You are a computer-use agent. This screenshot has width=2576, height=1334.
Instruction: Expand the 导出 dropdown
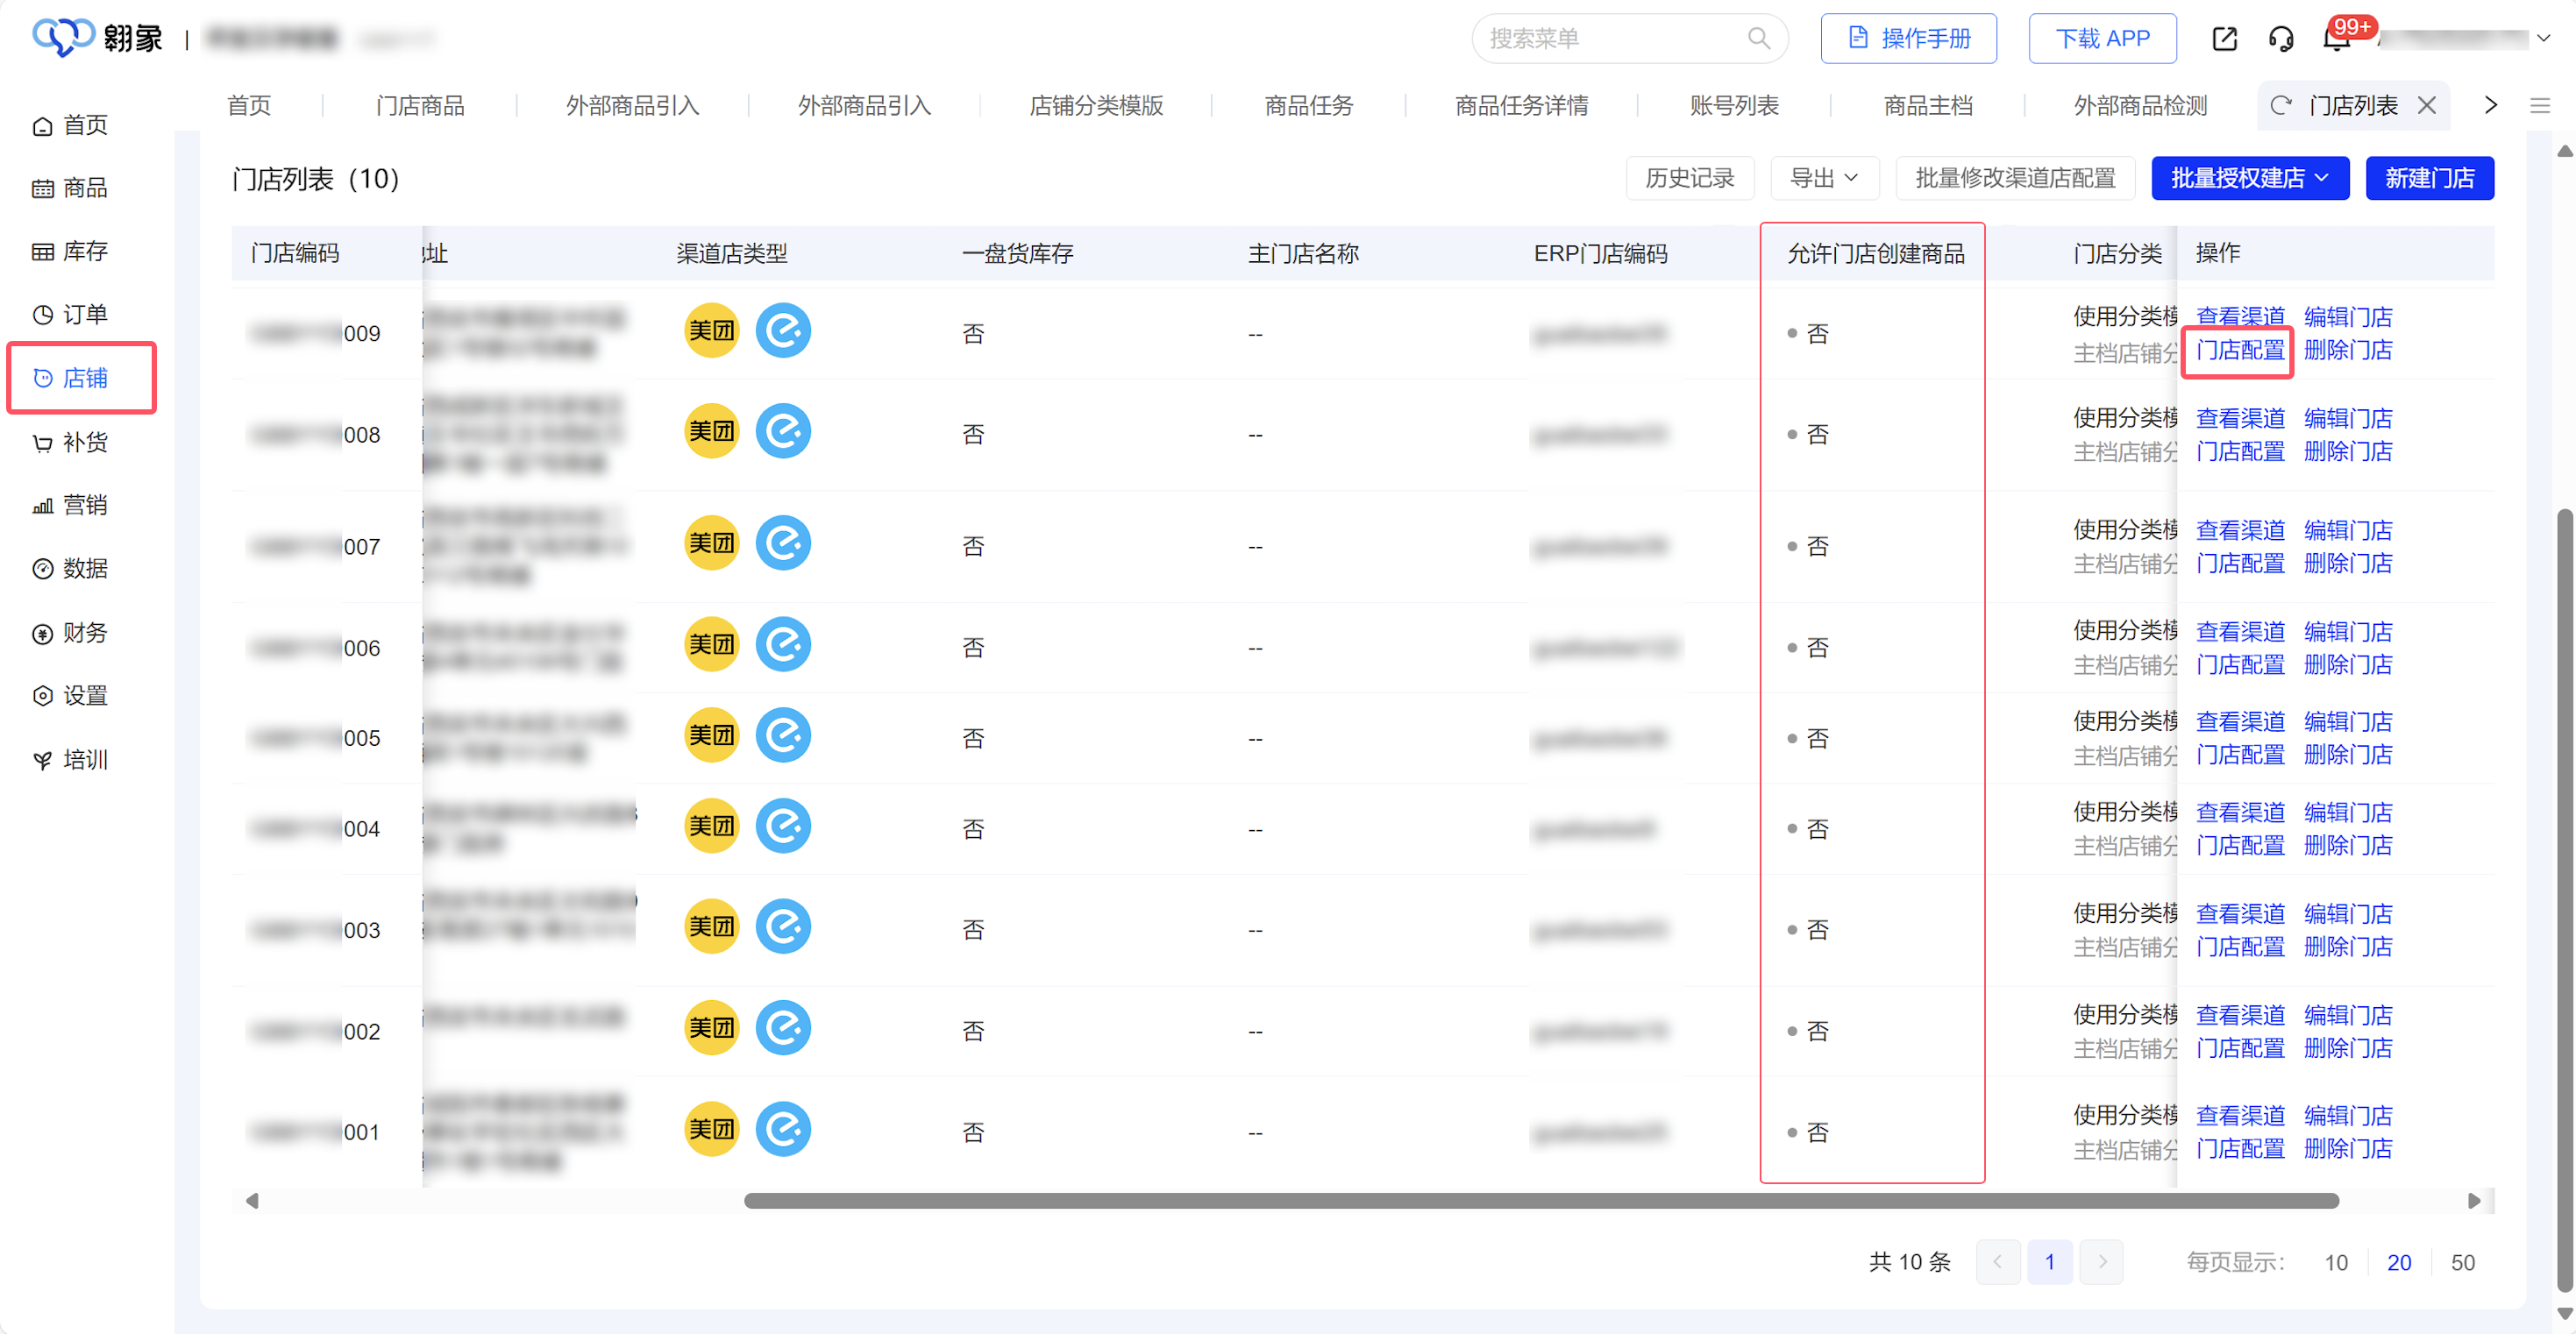click(1824, 177)
